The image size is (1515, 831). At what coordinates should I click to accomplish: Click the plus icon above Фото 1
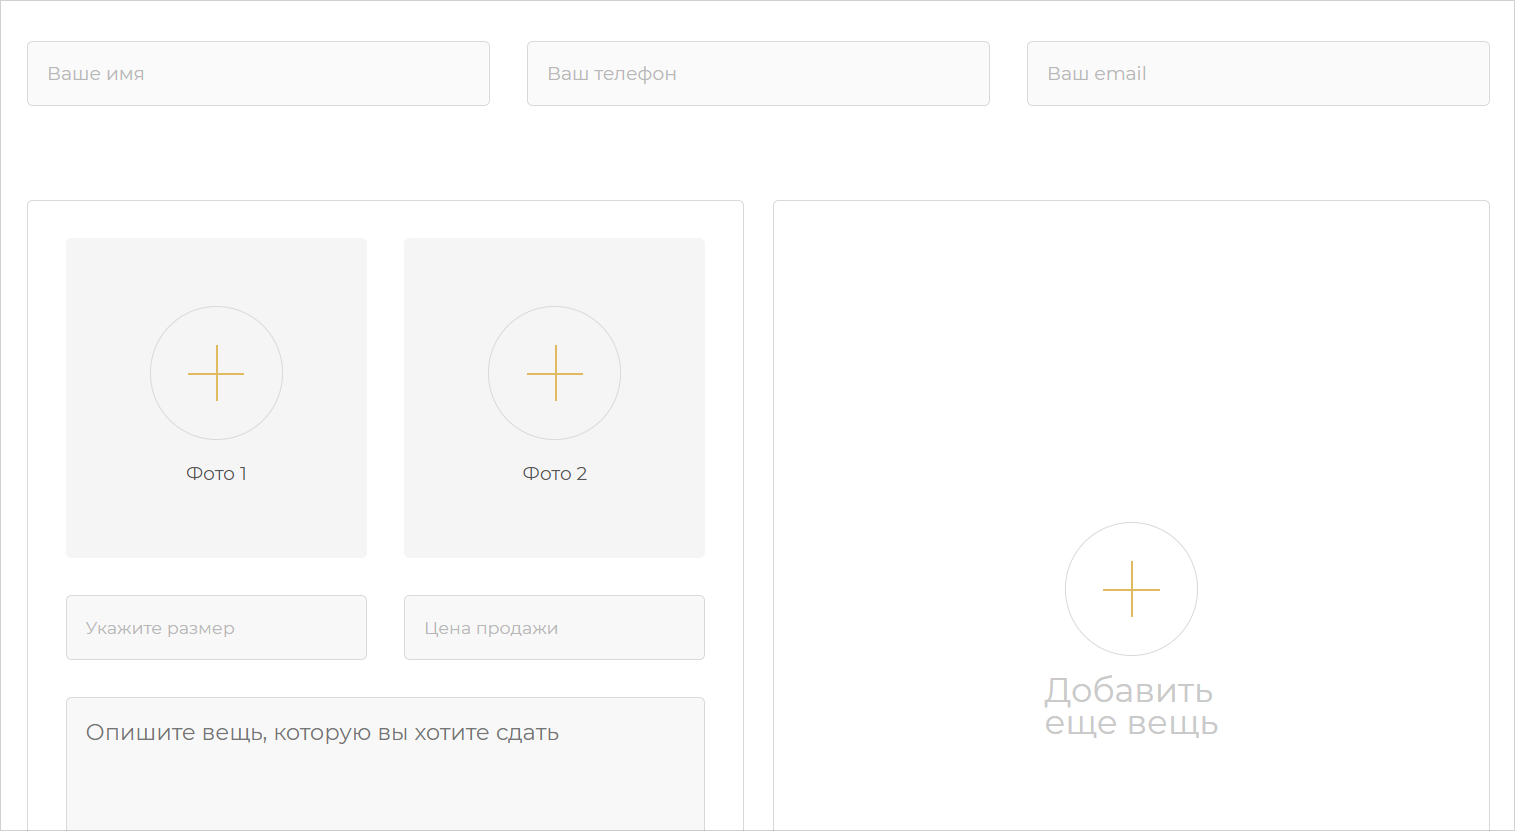pos(216,373)
